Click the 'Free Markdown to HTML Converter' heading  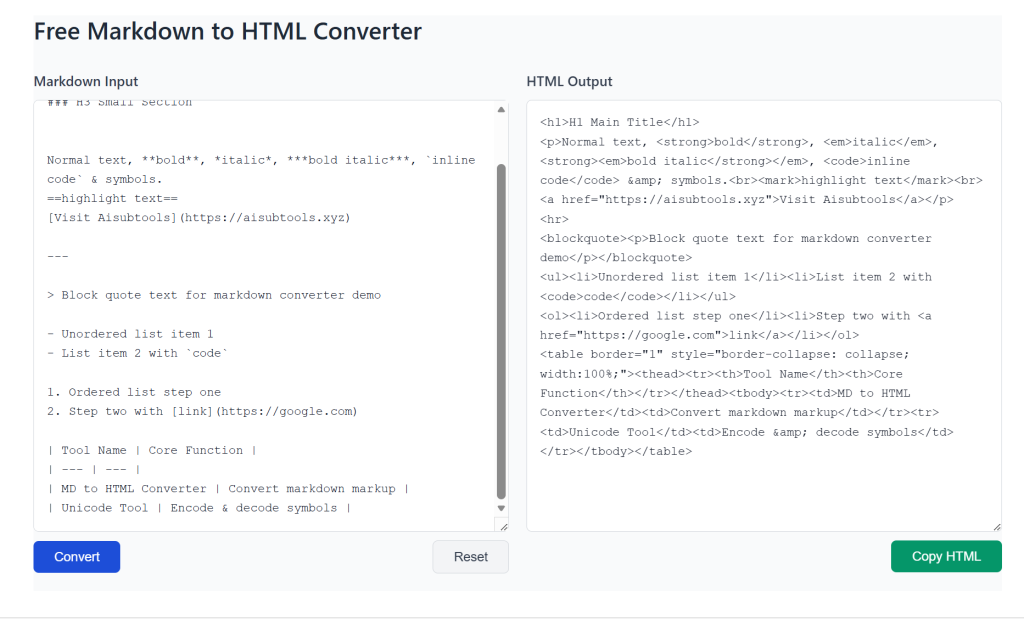227,31
